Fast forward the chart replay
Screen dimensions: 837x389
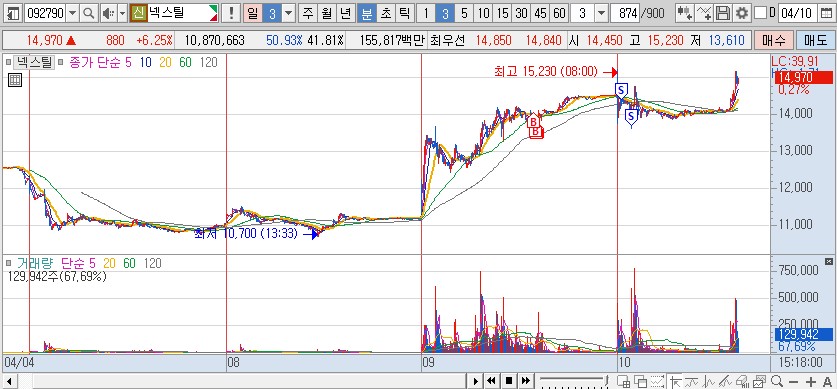click(525, 381)
